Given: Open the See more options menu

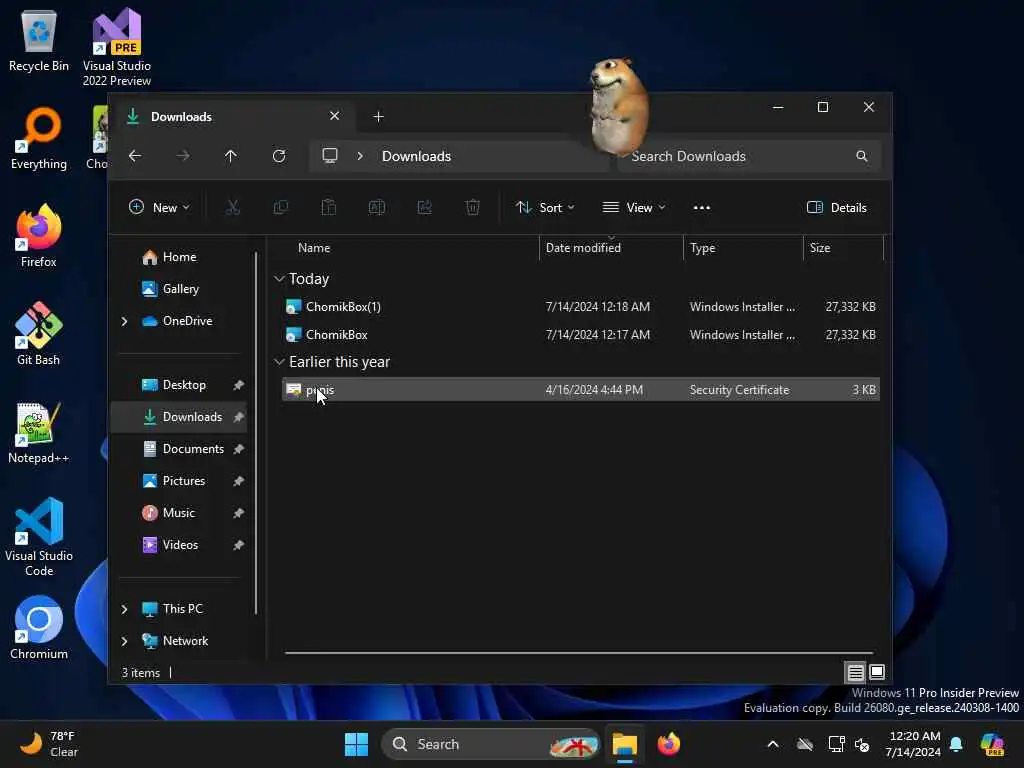Looking at the screenshot, I should [701, 208].
